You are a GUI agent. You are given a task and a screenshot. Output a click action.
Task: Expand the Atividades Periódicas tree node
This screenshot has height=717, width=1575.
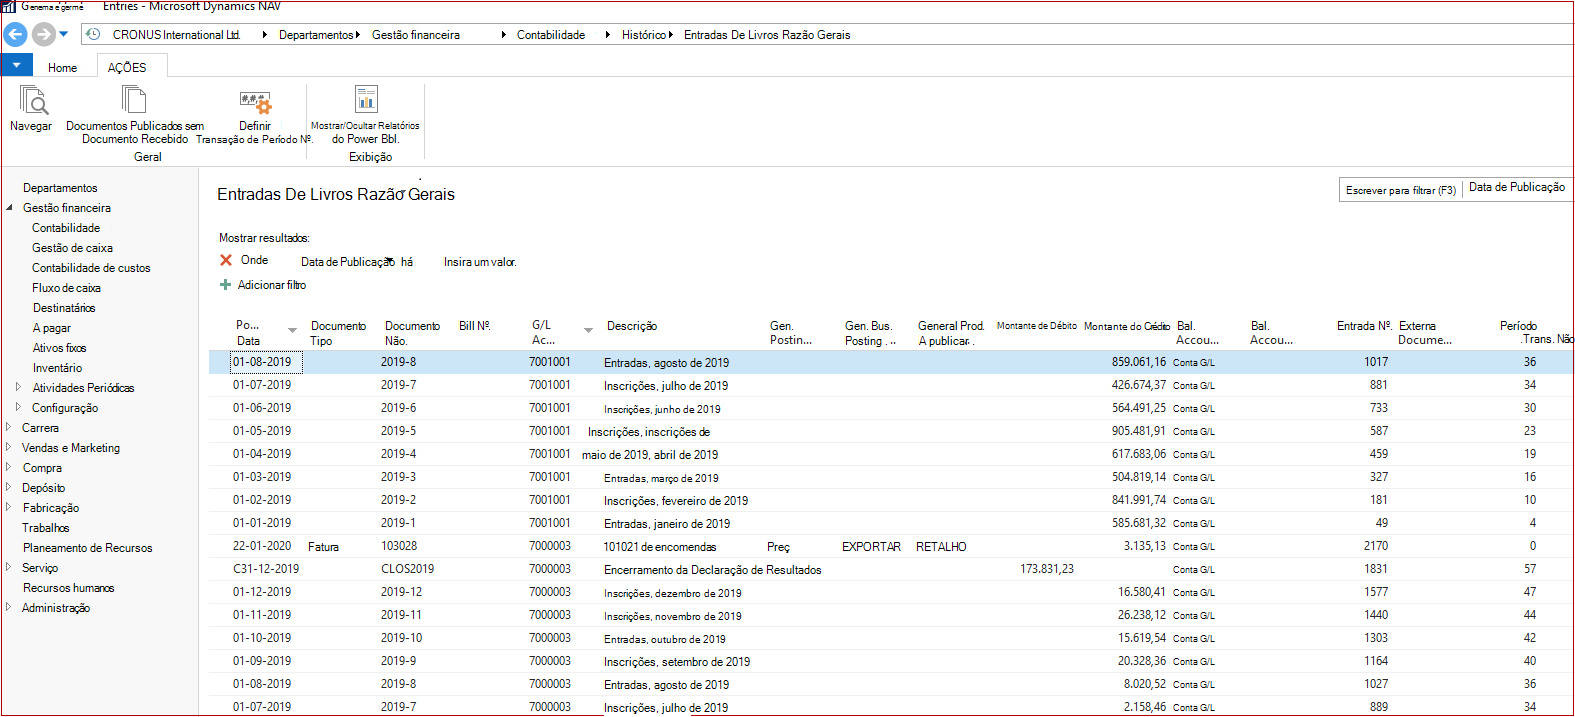18,387
